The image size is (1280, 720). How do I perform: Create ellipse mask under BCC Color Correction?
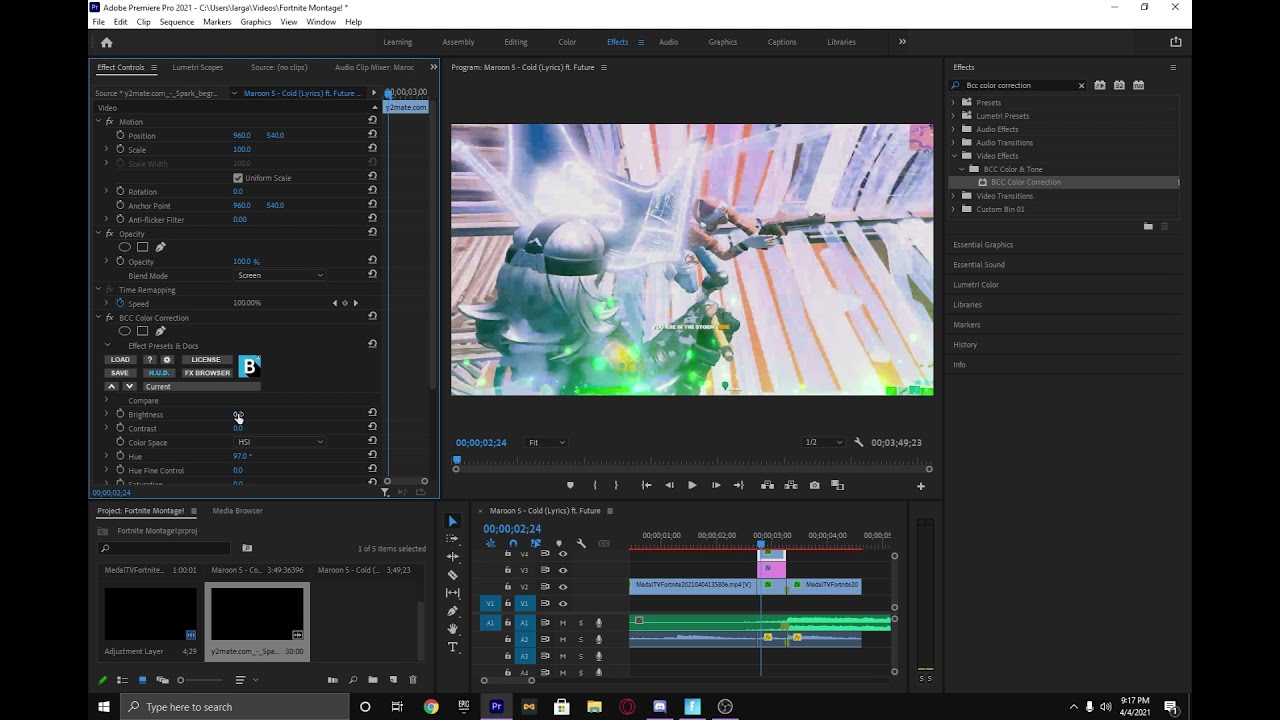(125, 331)
